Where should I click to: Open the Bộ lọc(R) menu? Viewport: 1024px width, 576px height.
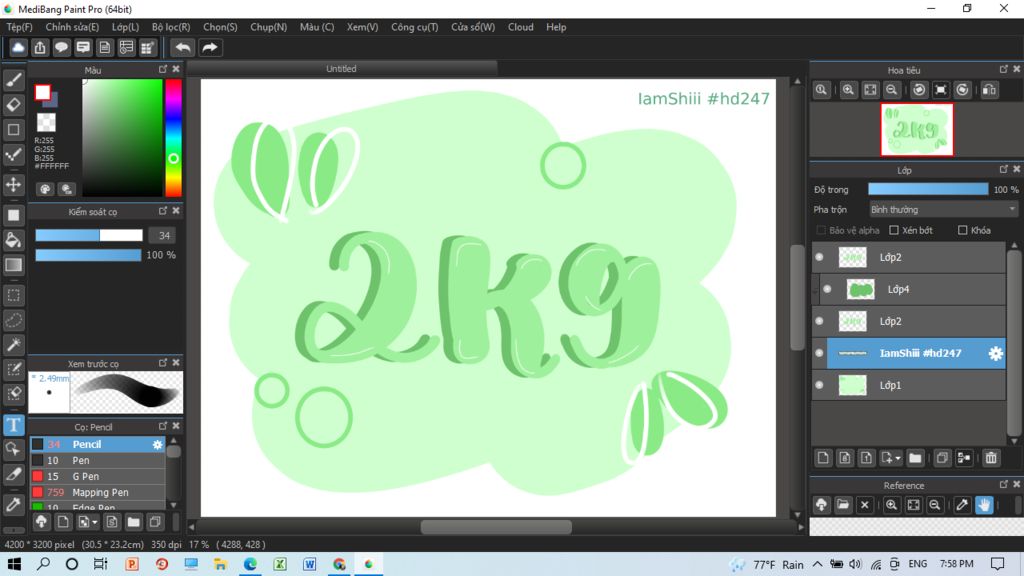point(171,27)
